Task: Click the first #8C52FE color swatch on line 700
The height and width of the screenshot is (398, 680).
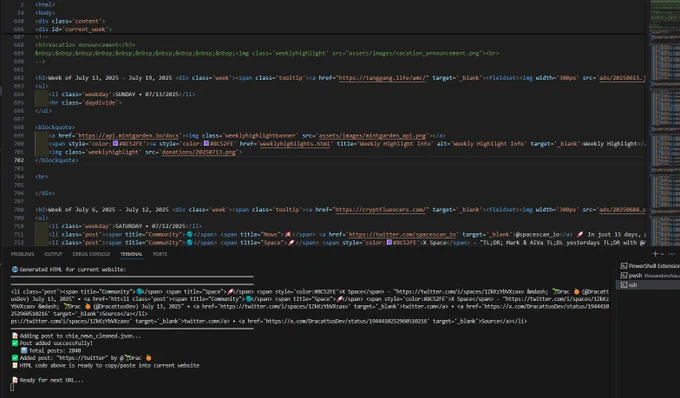Action: pyautogui.click(x=115, y=144)
